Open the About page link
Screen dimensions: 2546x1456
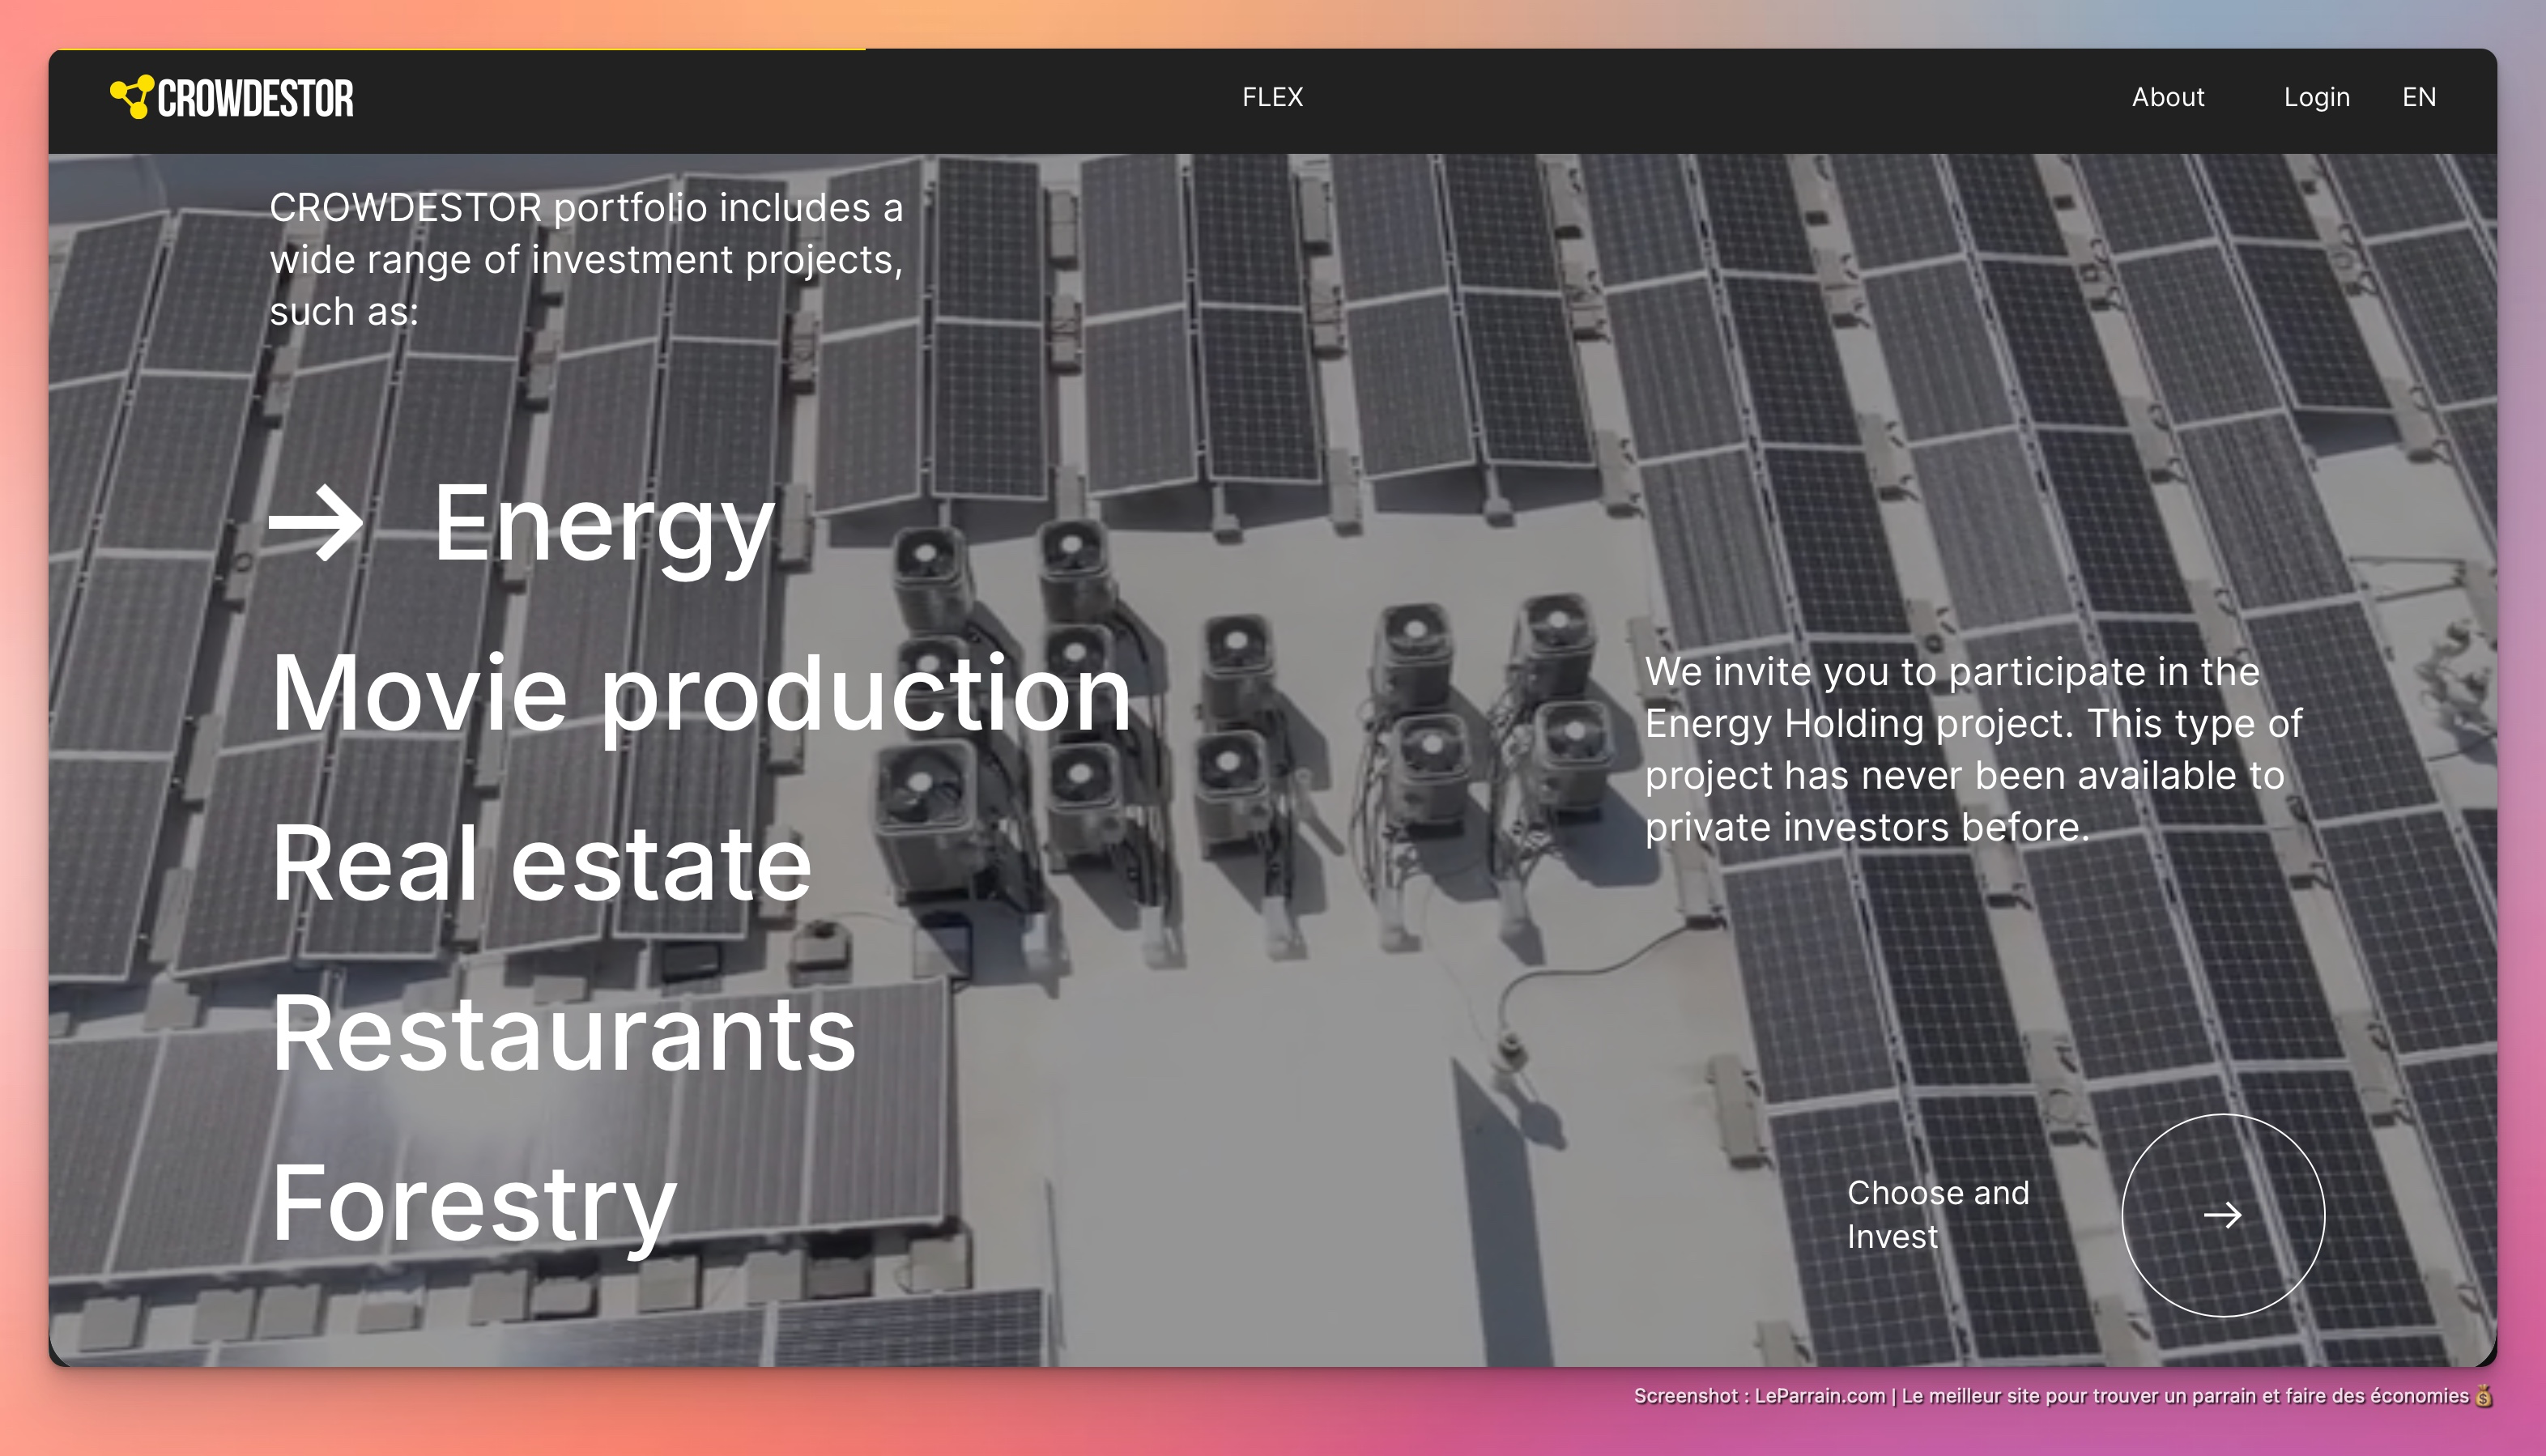click(x=2167, y=97)
